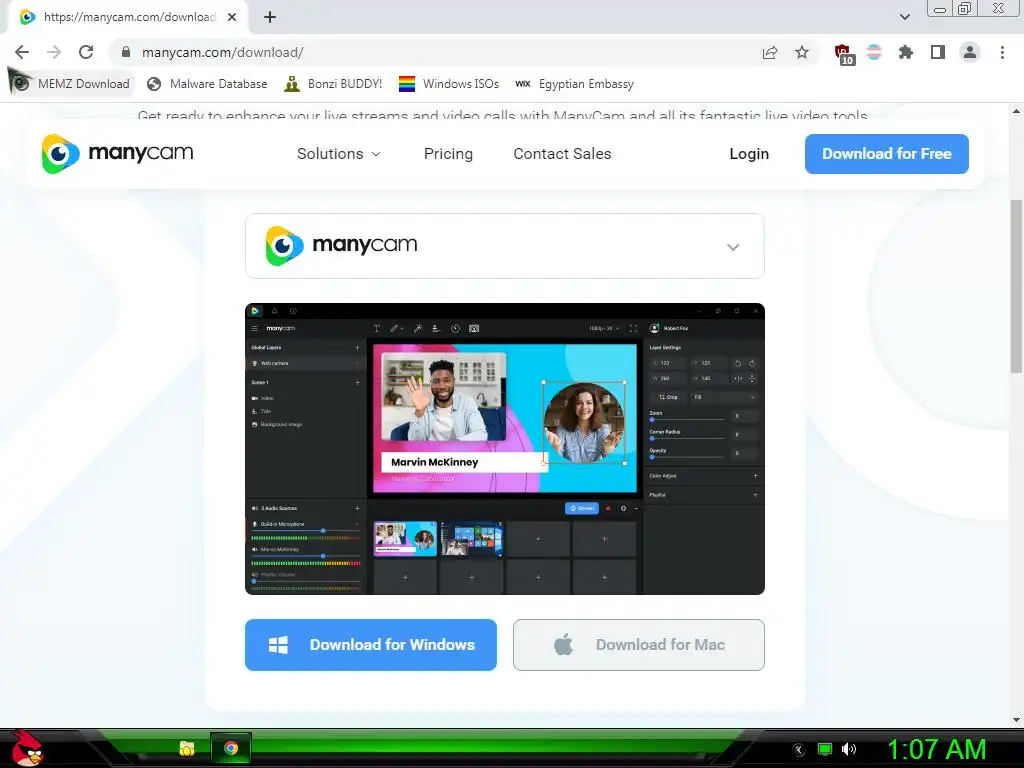Open the Windows ISOs bookmark

tap(449, 84)
